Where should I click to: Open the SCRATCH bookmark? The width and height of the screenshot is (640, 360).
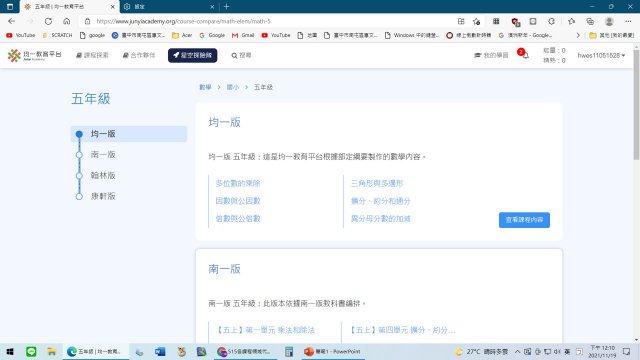click(57, 36)
